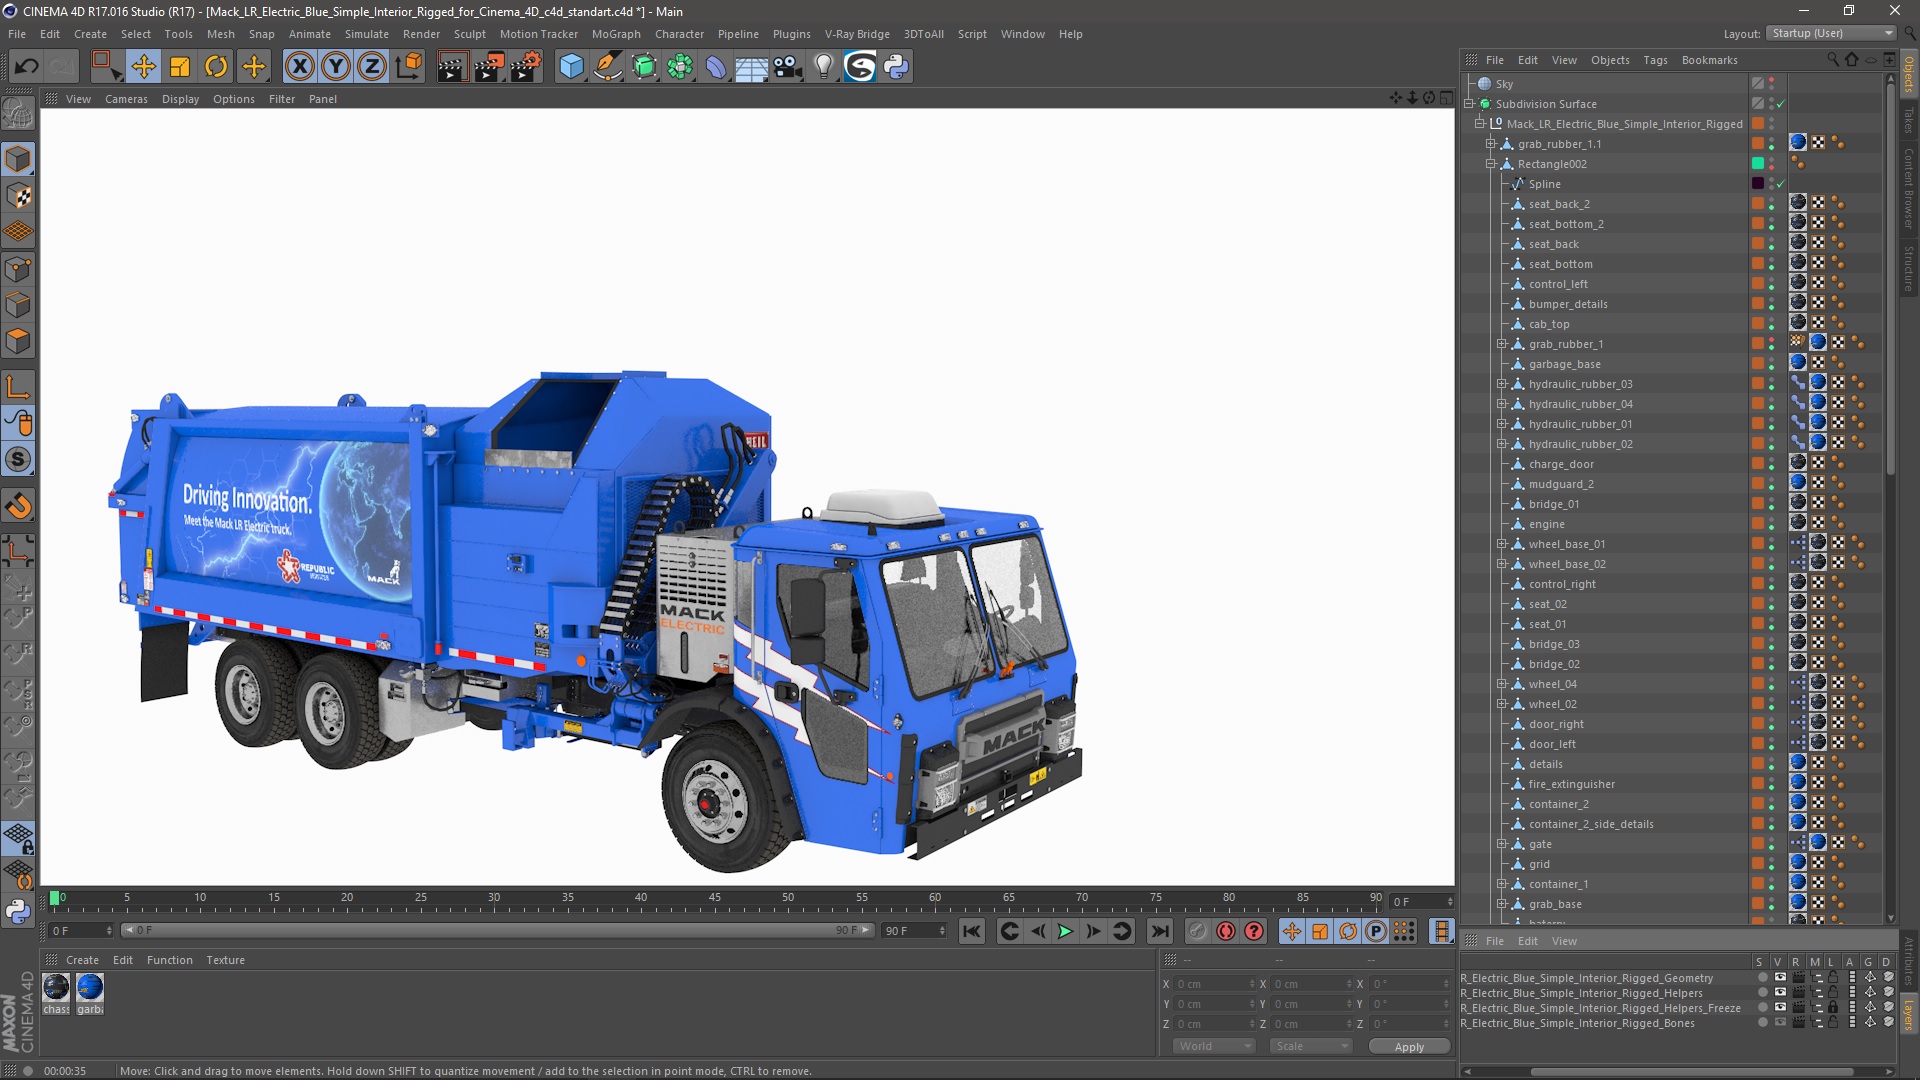Open Object Manager Tags menu
The width and height of the screenshot is (1920, 1080).
(x=1655, y=60)
